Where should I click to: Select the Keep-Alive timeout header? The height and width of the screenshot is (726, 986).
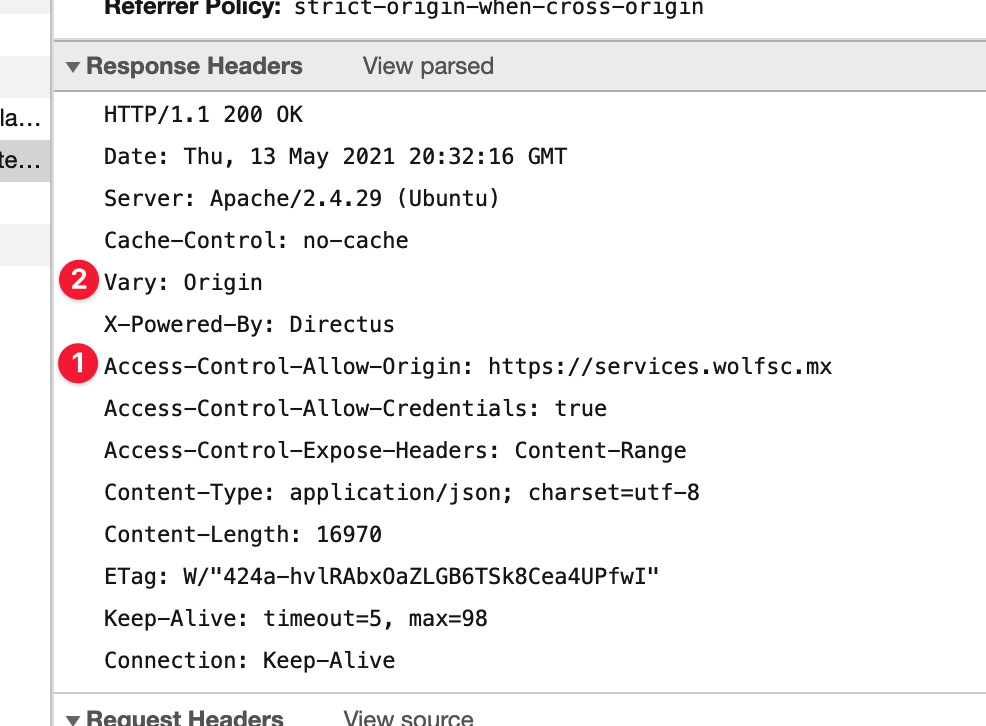coord(295,618)
